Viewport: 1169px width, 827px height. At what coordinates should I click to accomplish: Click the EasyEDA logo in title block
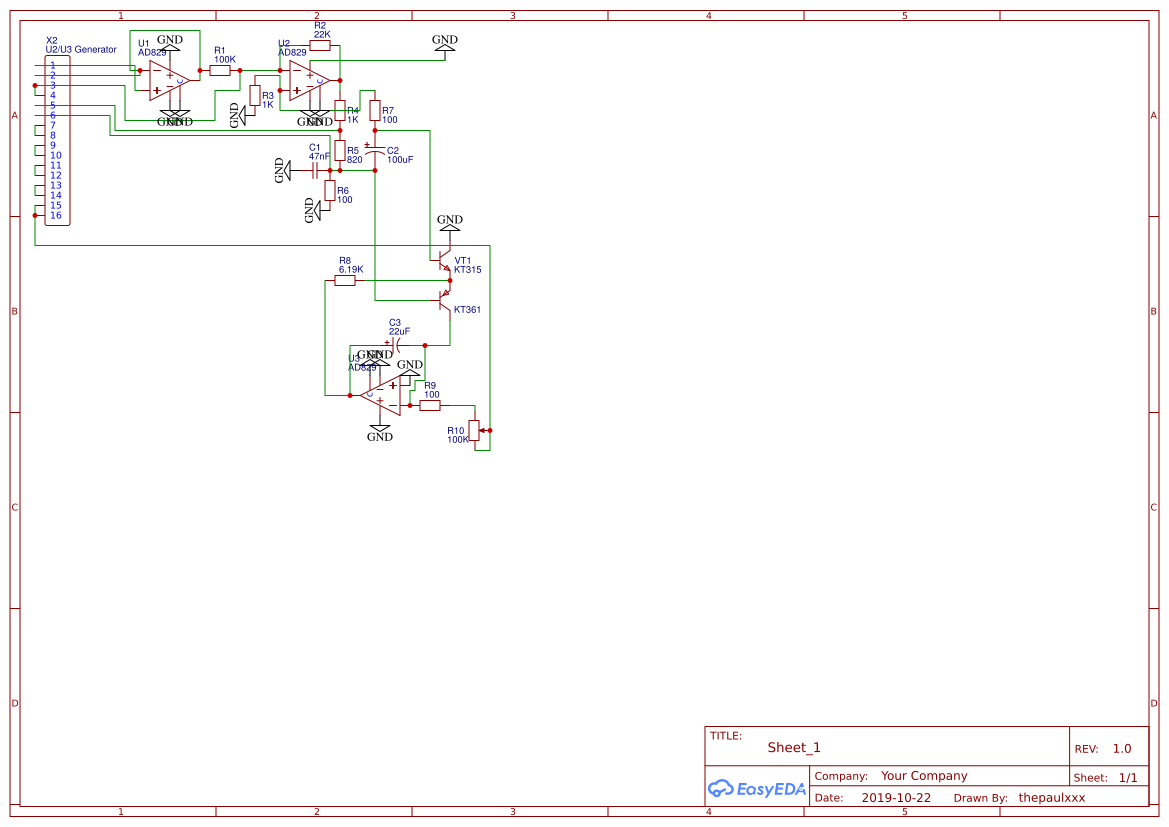click(757, 789)
